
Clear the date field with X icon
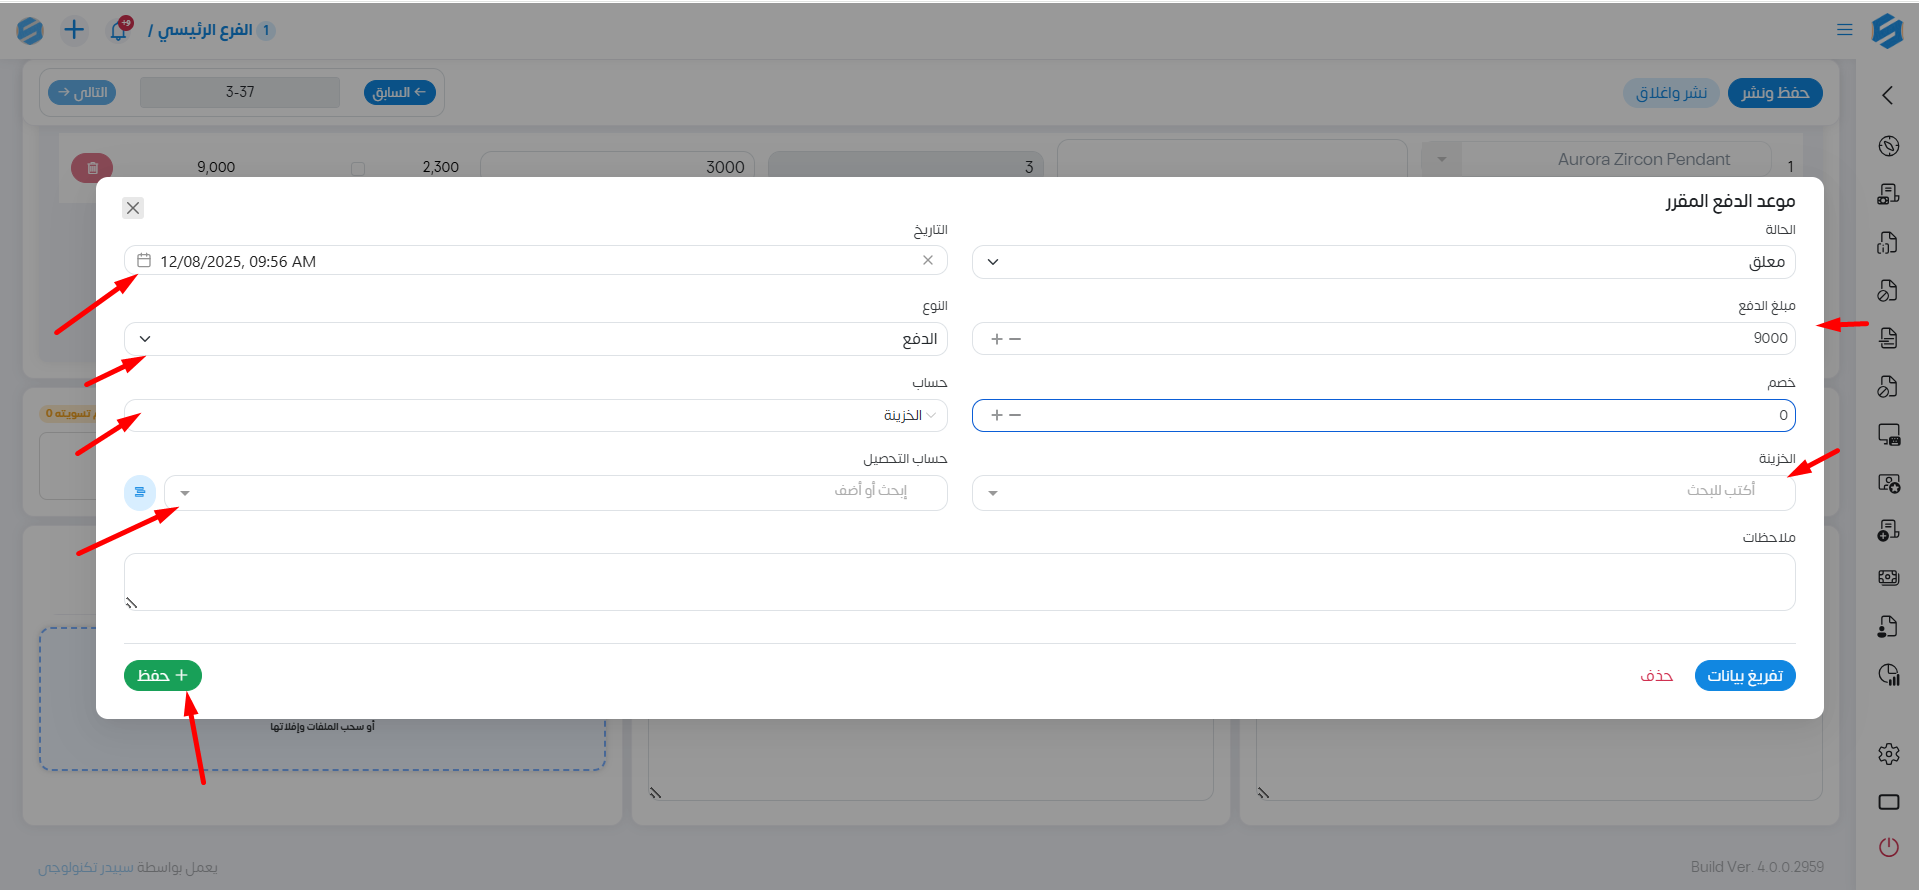coord(928,260)
